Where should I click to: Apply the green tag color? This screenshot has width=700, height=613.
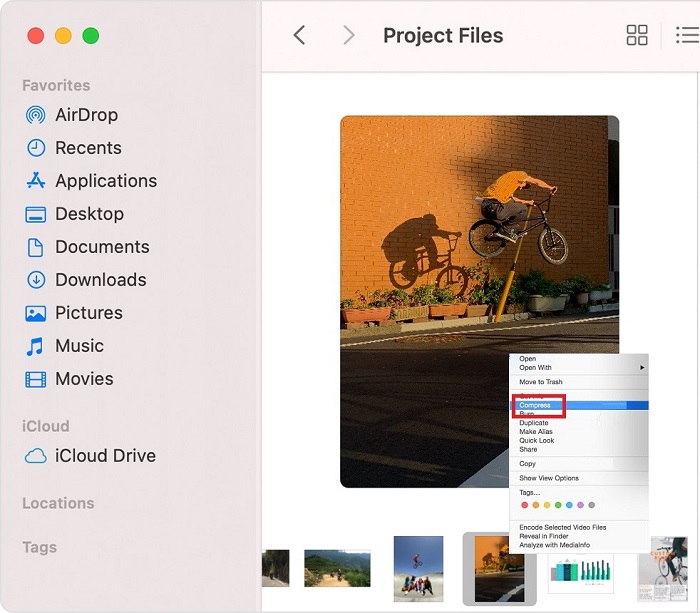558,505
